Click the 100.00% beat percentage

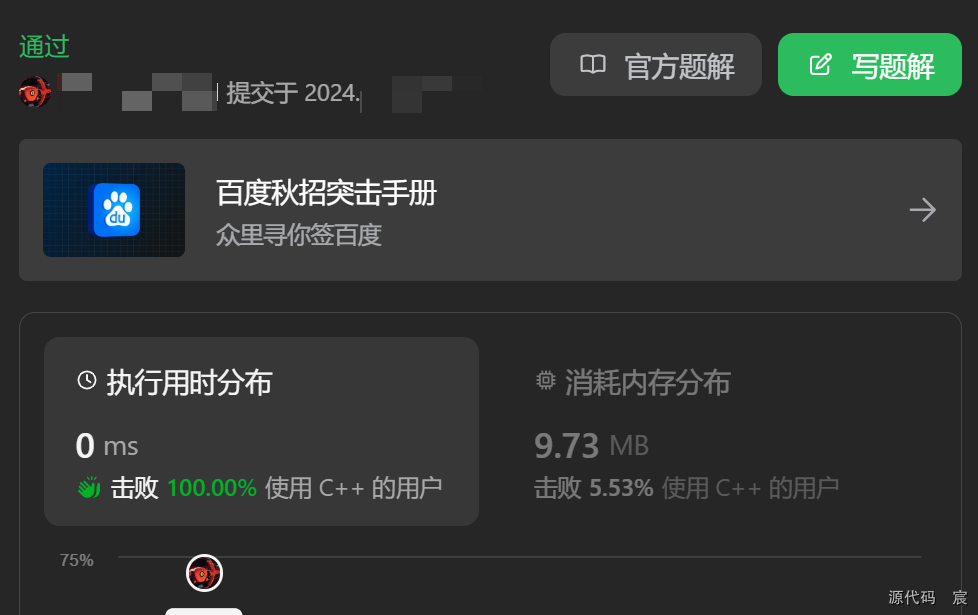click(212, 488)
